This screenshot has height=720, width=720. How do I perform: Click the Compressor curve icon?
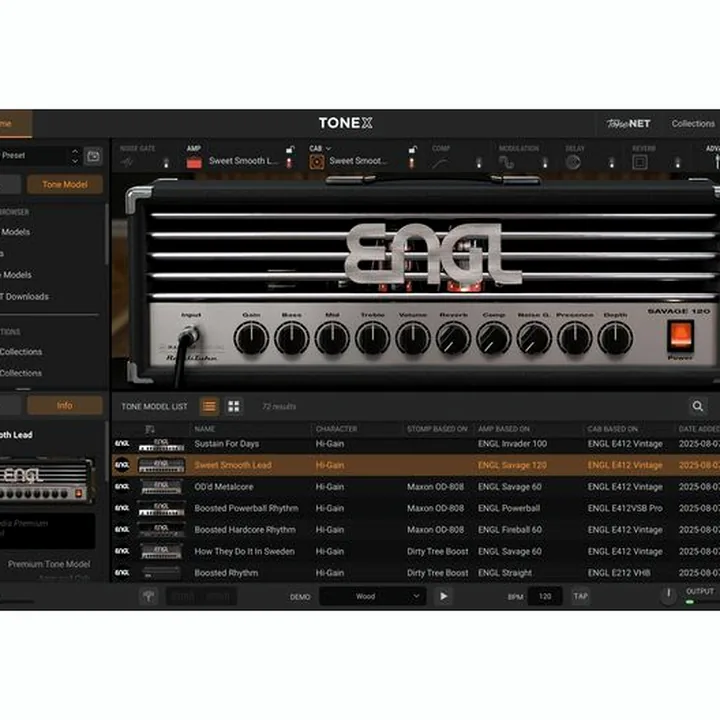(440, 163)
